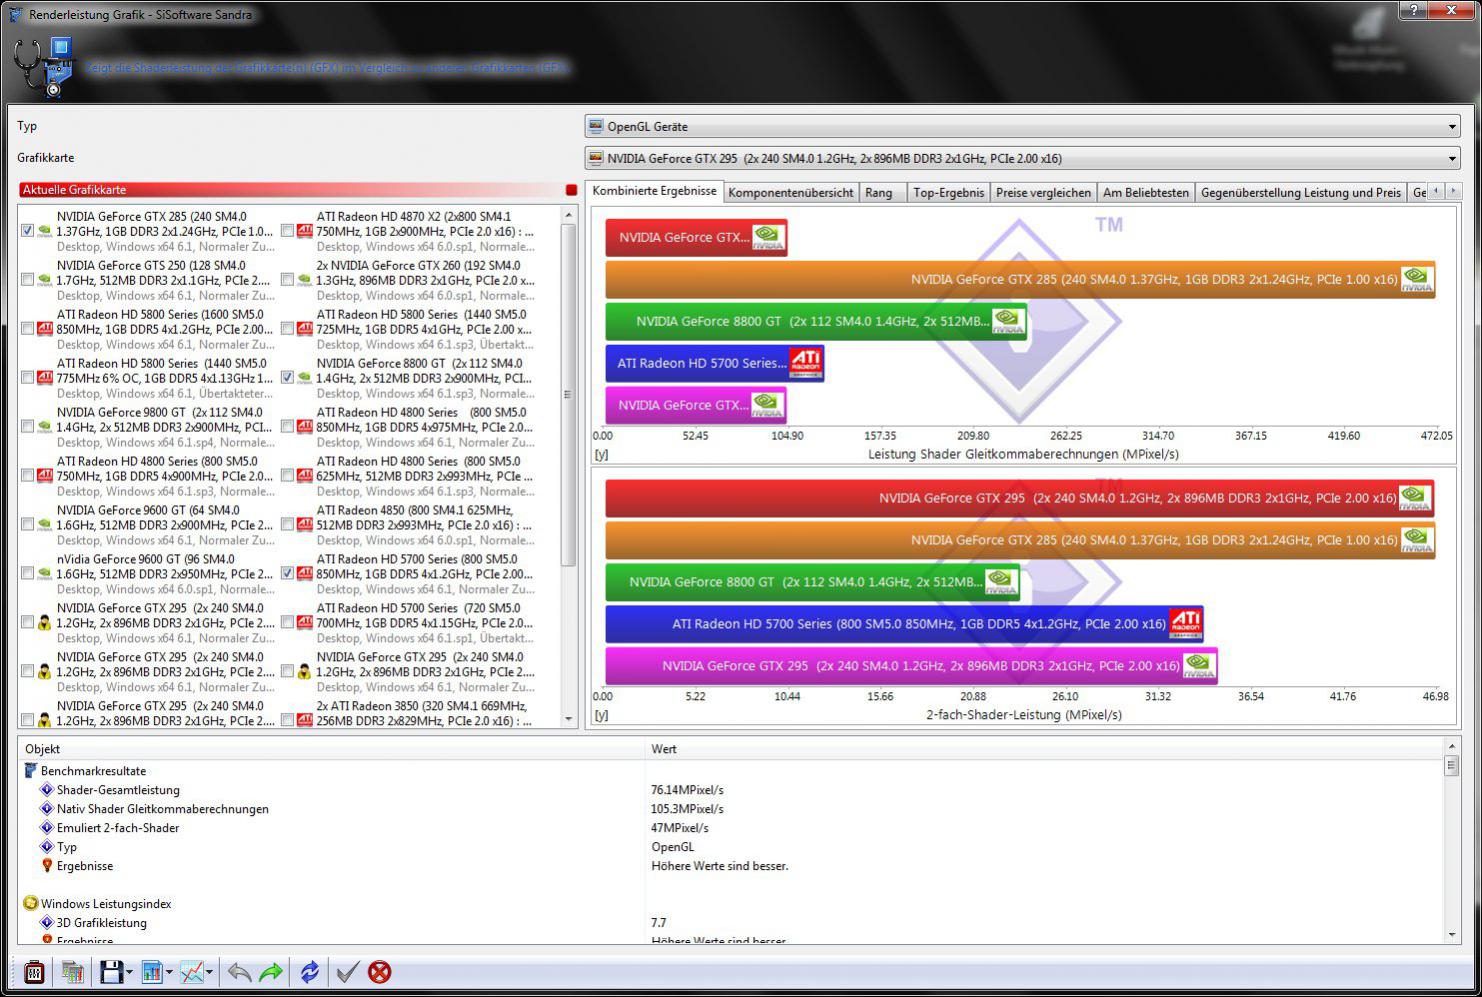Viewport: 1482px width, 997px height.
Task: Open the Preise vergleichen tab
Action: [1043, 192]
